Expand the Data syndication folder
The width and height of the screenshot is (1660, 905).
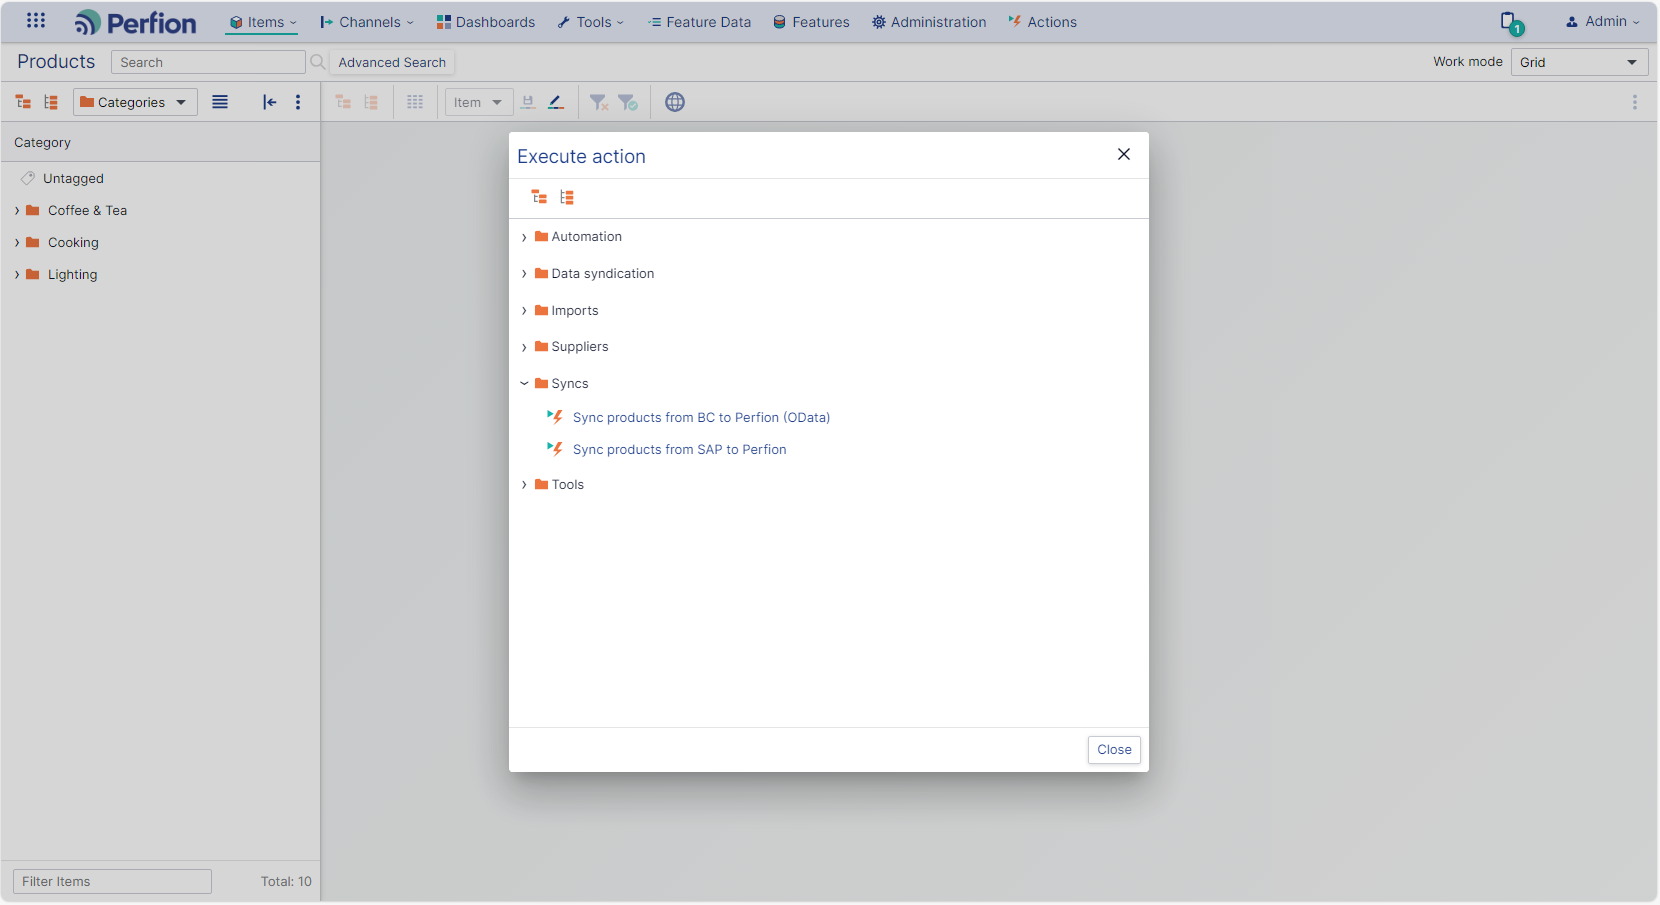(524, 274)
